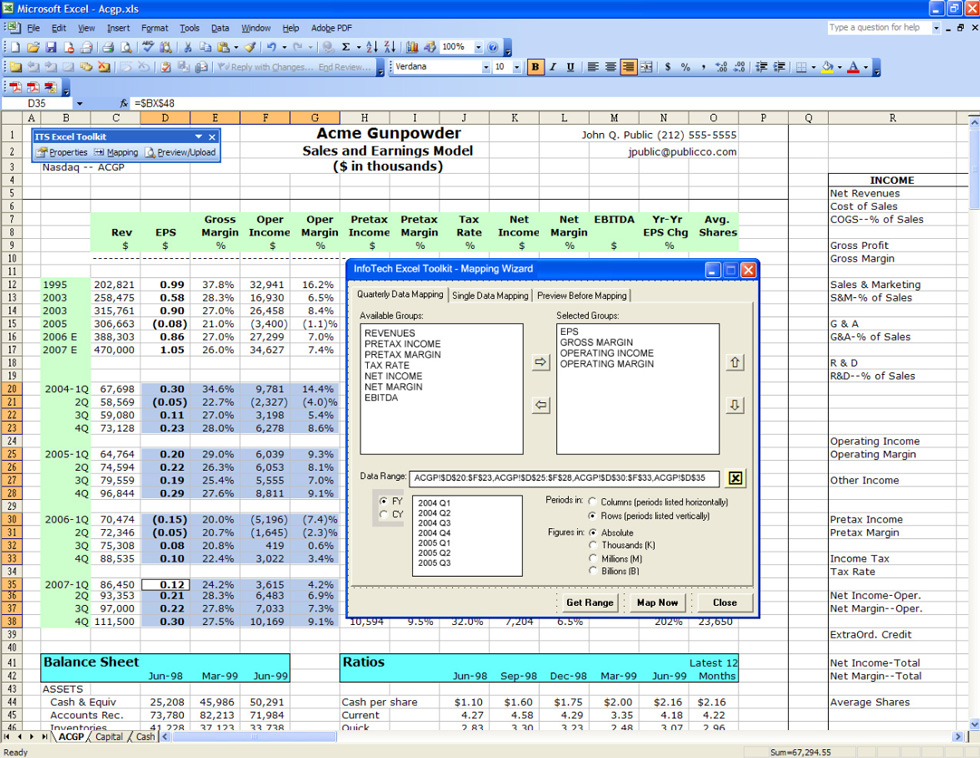Click Preview/Upload in ITS Excel Toolkit
This screenshot has height=758, width=980.
(x=180, y=152)
